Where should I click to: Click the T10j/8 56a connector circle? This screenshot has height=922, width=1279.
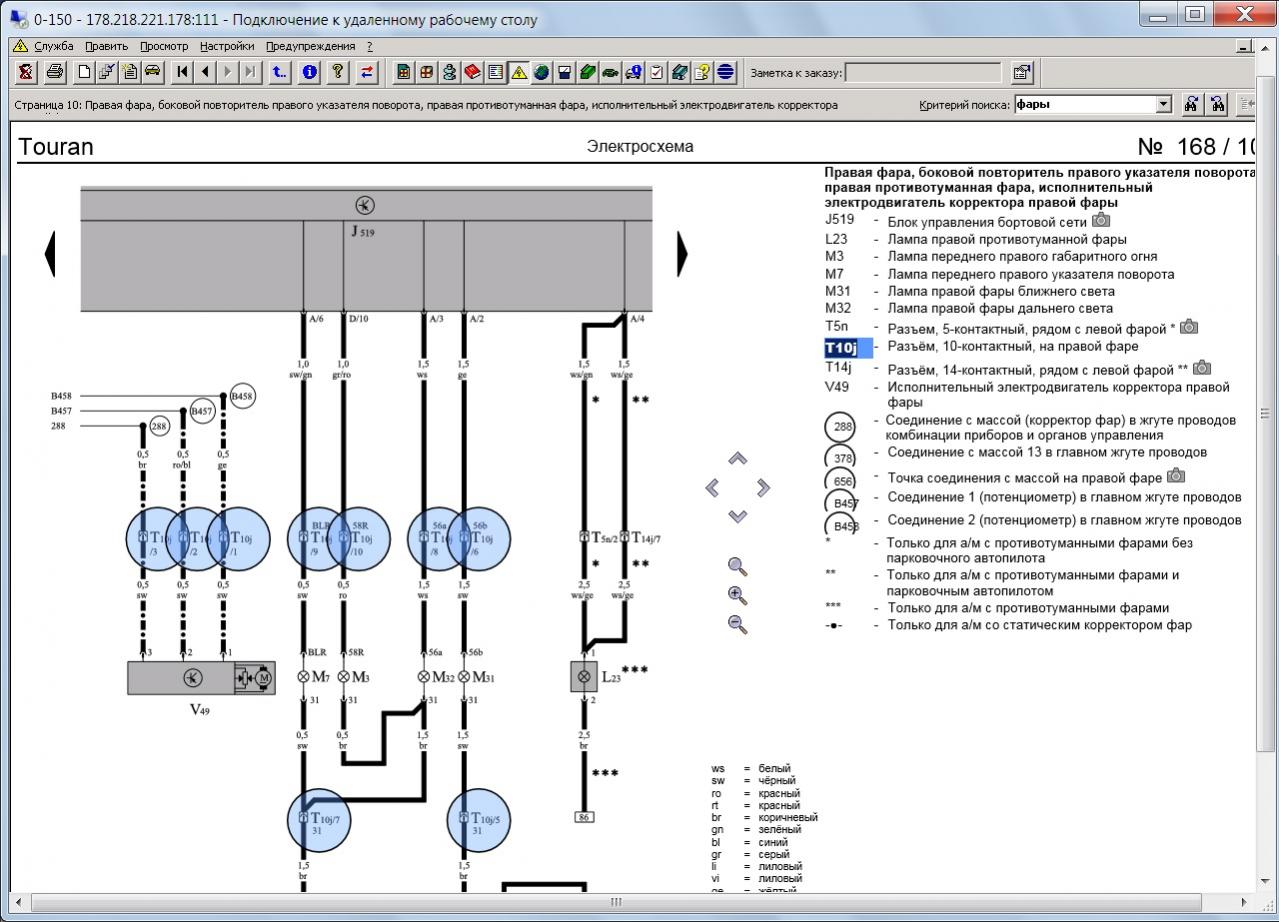(x=439, y=538)
